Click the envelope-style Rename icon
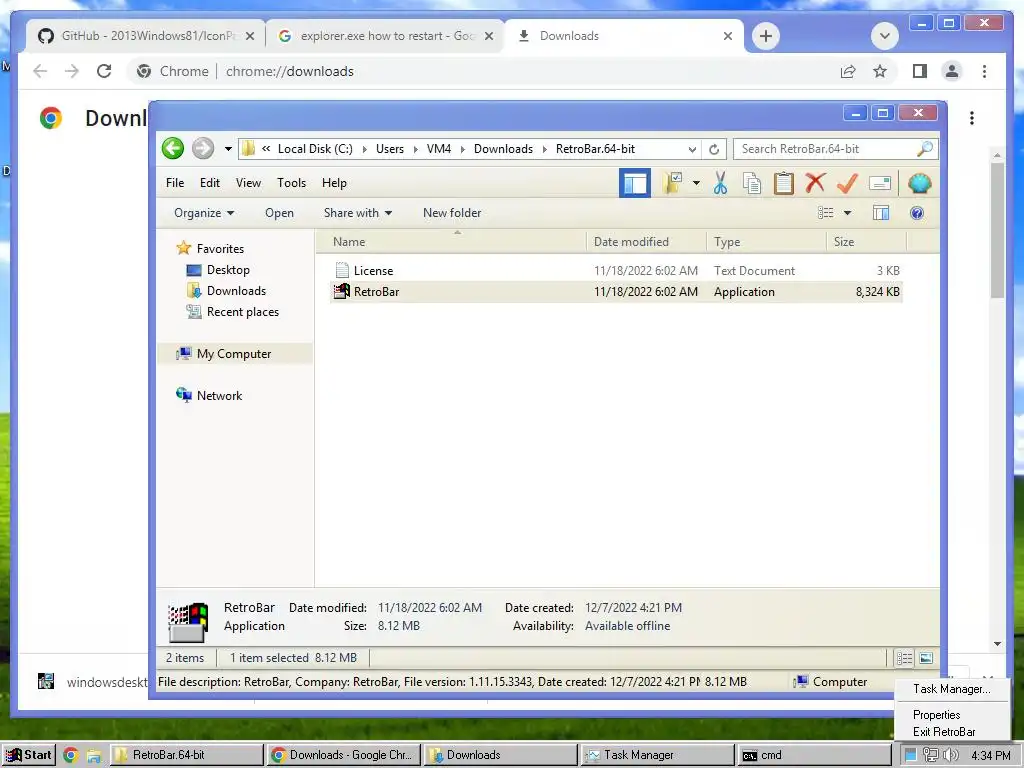Screen dimensions: 1024x768 (880, 184)
